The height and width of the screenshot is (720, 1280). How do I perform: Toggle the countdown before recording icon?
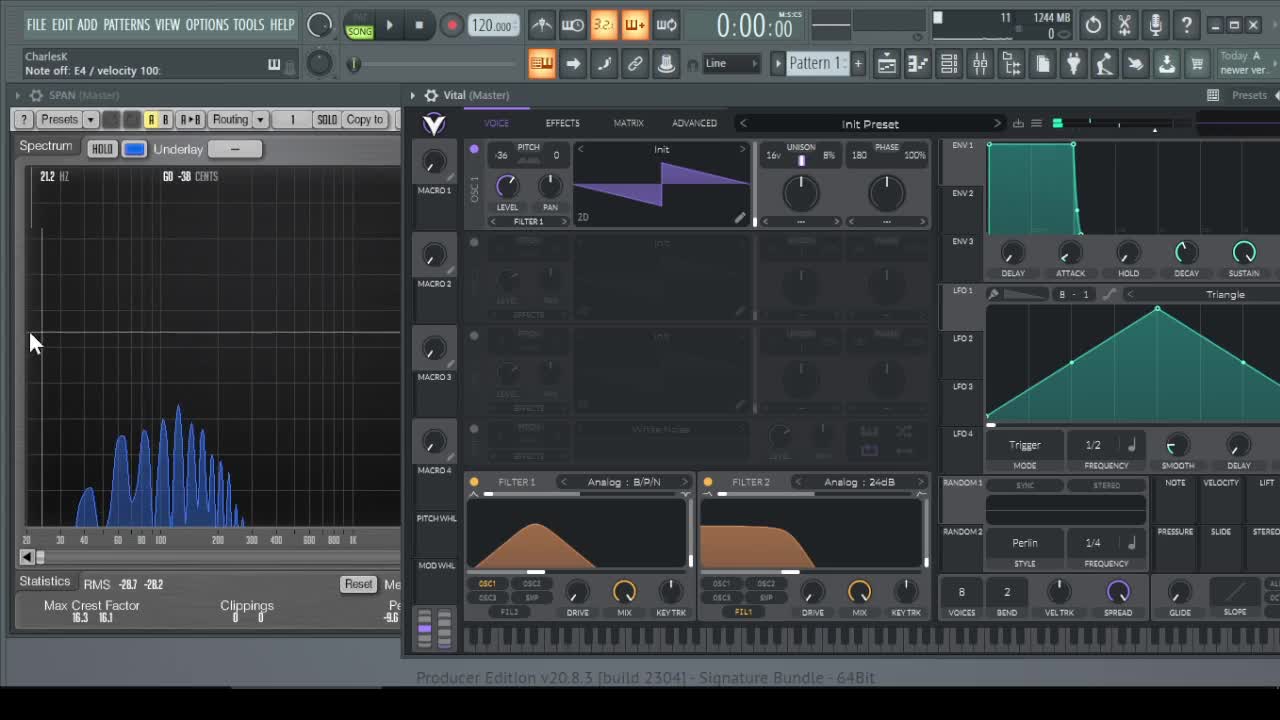603,25
